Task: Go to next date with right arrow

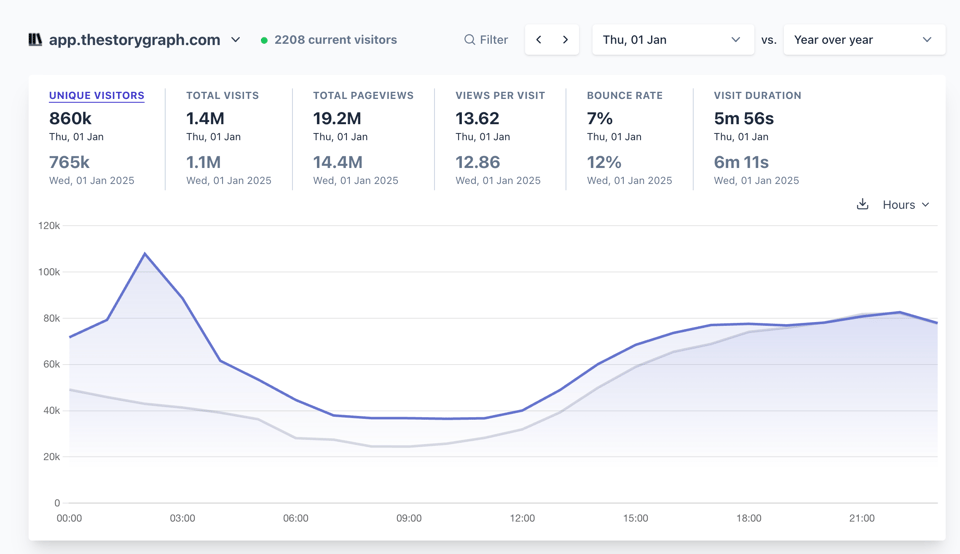Action: tap(565, 40)
